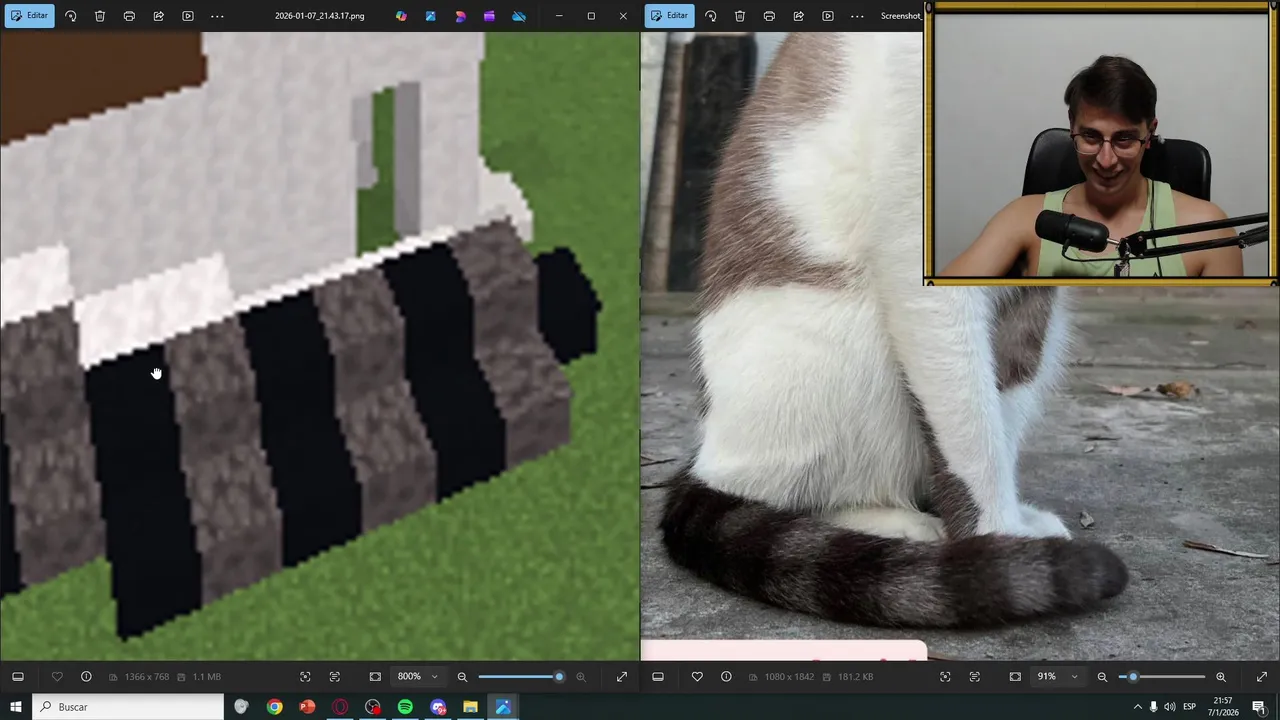Screen dimensions: 1280x720
Task: Click microphone icon in system tray
Action: 1153,707
